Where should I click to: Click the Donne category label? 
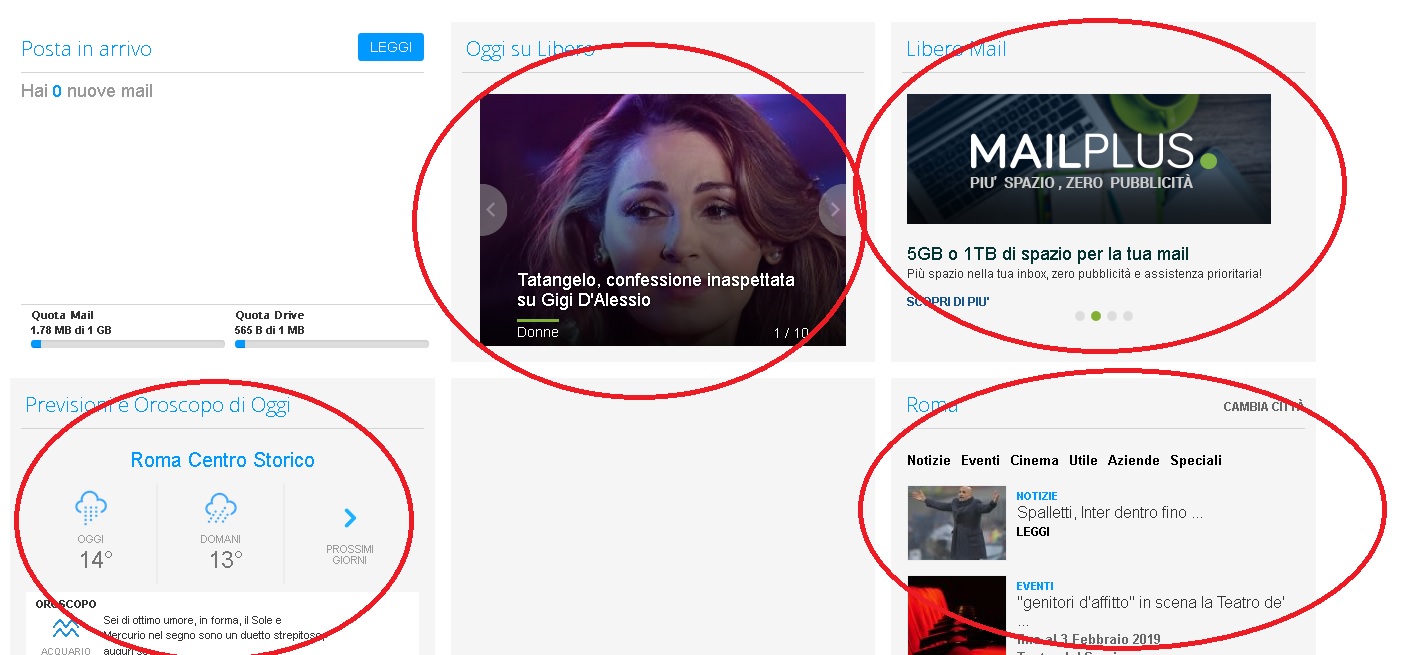[x=538, y=332]
